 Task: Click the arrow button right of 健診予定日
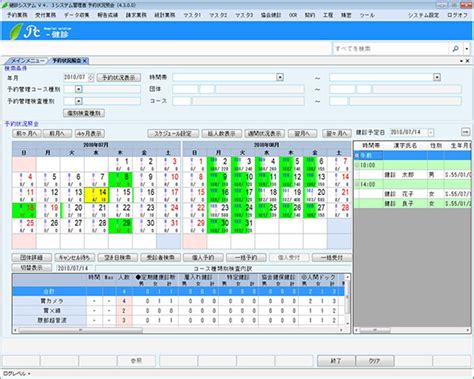(465, 132)
